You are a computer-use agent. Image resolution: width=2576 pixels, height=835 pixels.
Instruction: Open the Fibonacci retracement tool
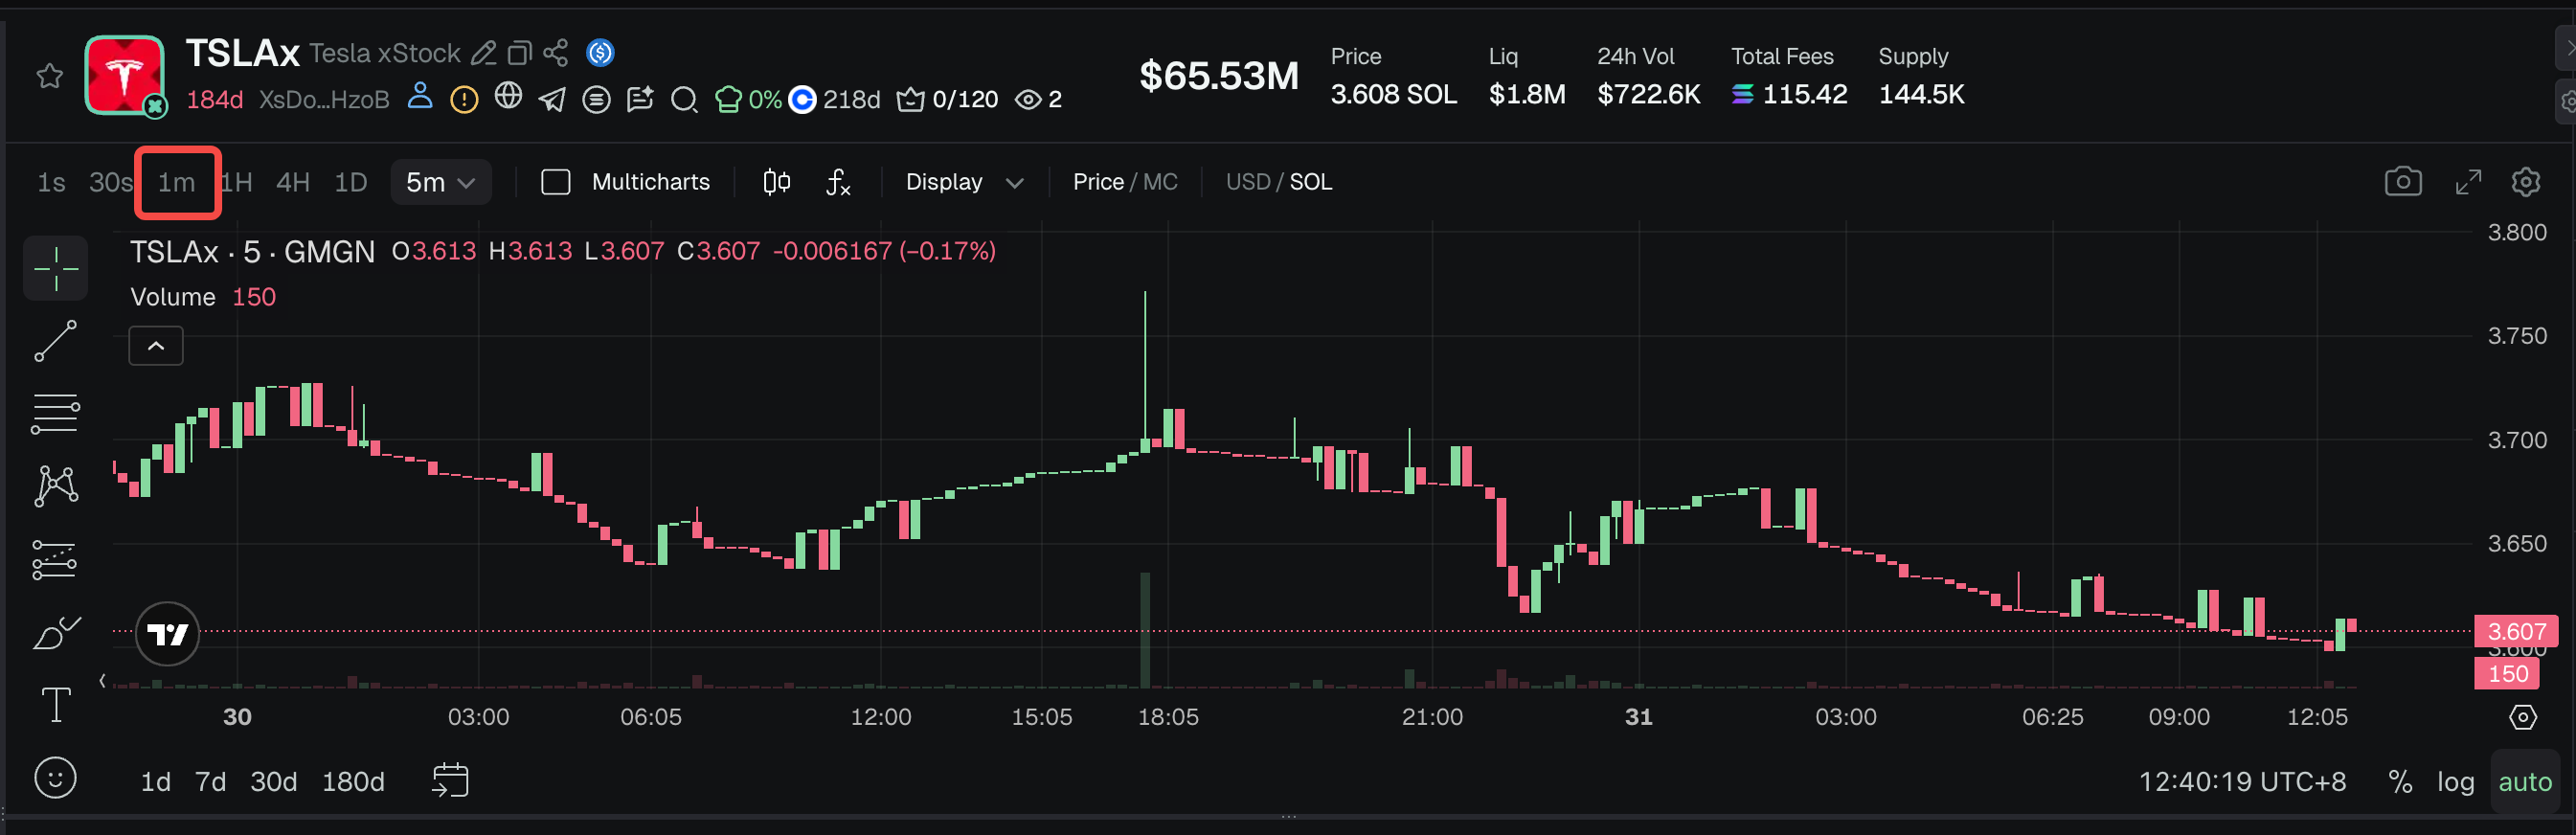click(56, 413)
